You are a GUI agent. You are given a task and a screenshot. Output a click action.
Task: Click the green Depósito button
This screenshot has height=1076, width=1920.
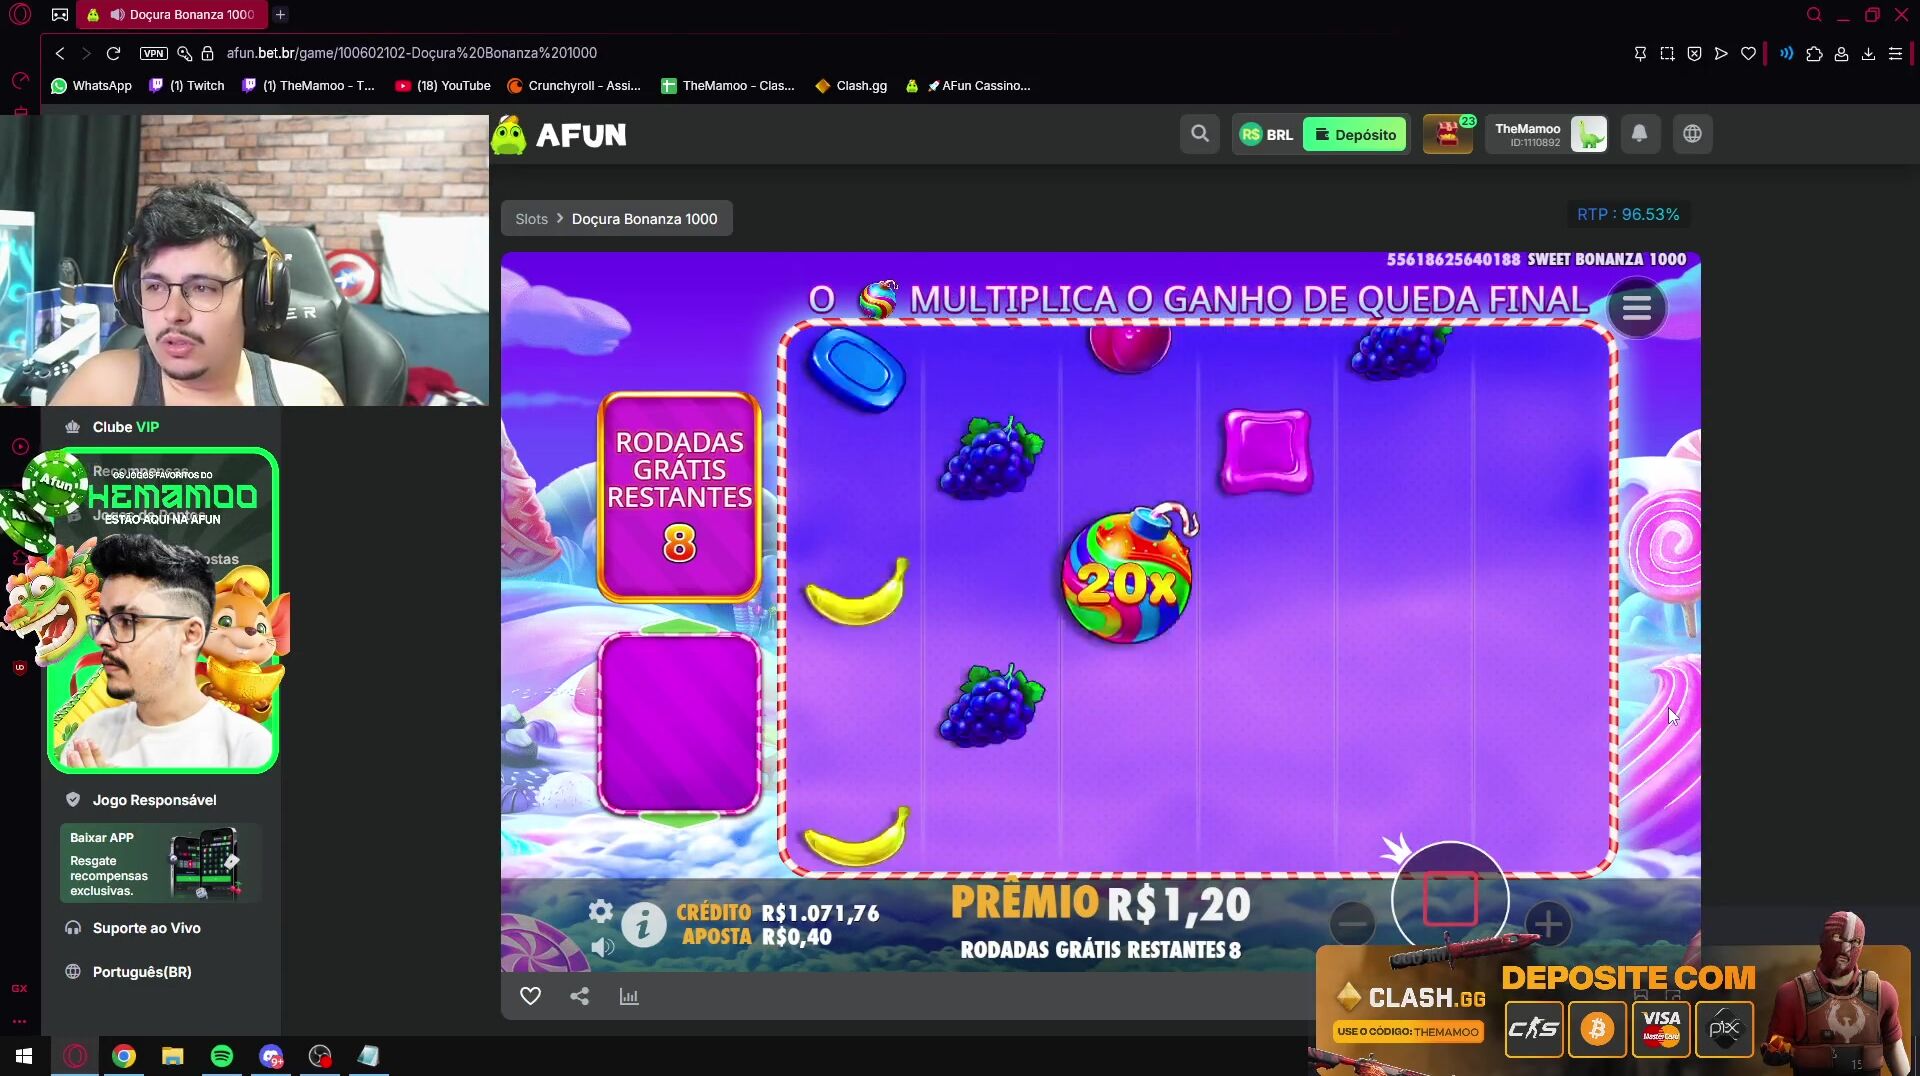click(x=1355, y=134)
